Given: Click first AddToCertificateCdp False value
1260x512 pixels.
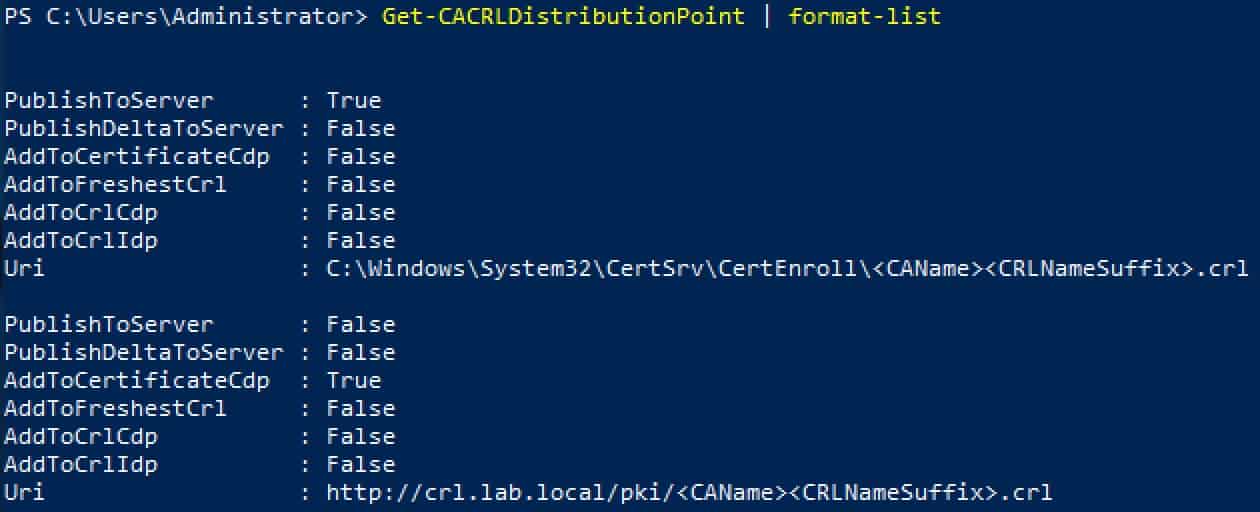Looking at the screenshot, I should coord(361,157).
